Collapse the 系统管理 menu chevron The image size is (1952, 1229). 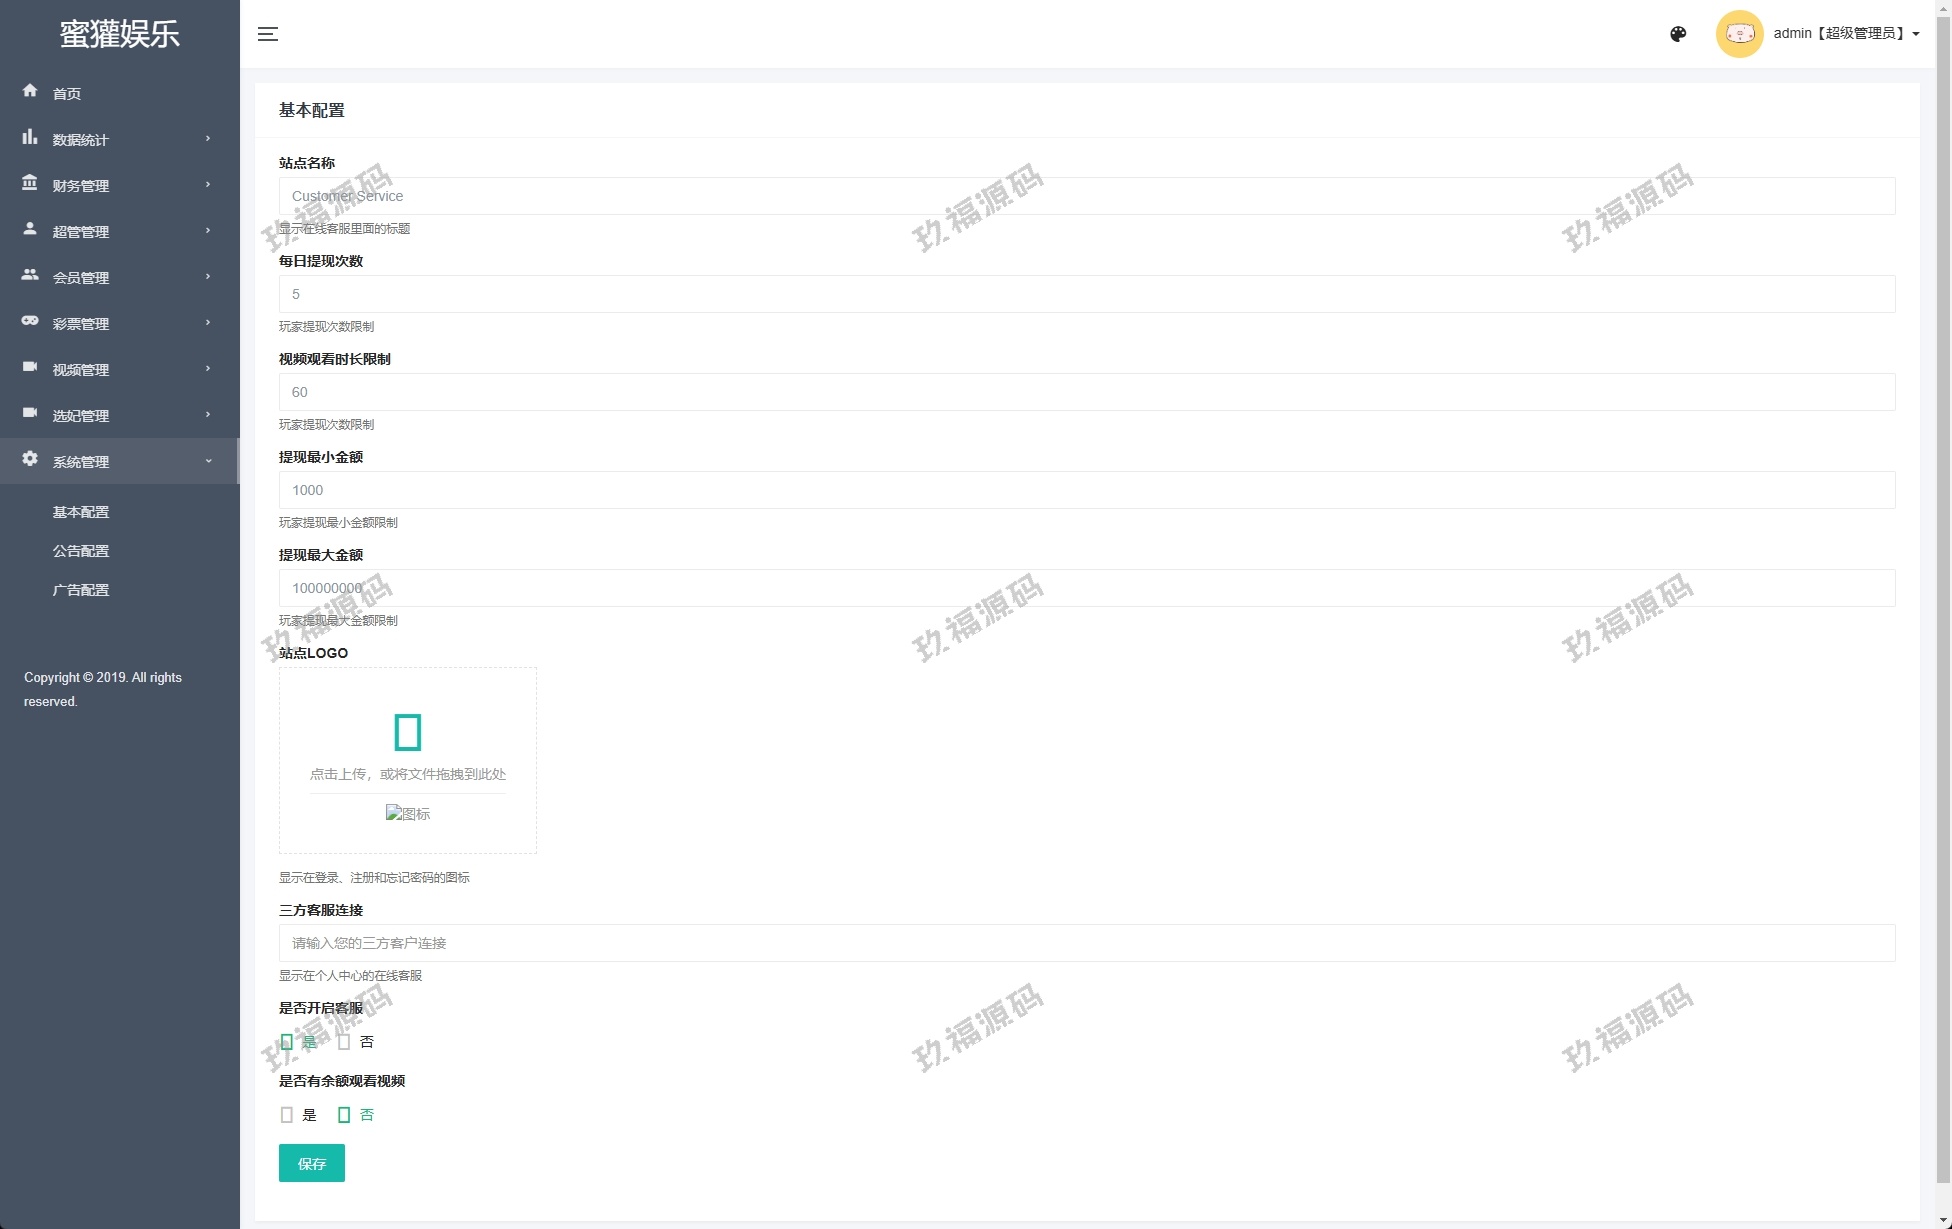click(208, 461)
